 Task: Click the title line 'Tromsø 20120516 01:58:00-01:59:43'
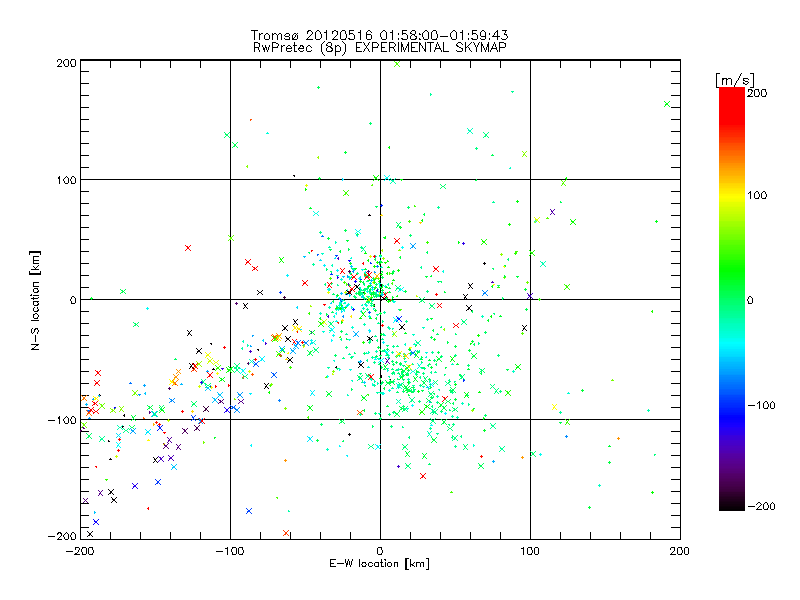pyautogui.click(x=379, y=35)
